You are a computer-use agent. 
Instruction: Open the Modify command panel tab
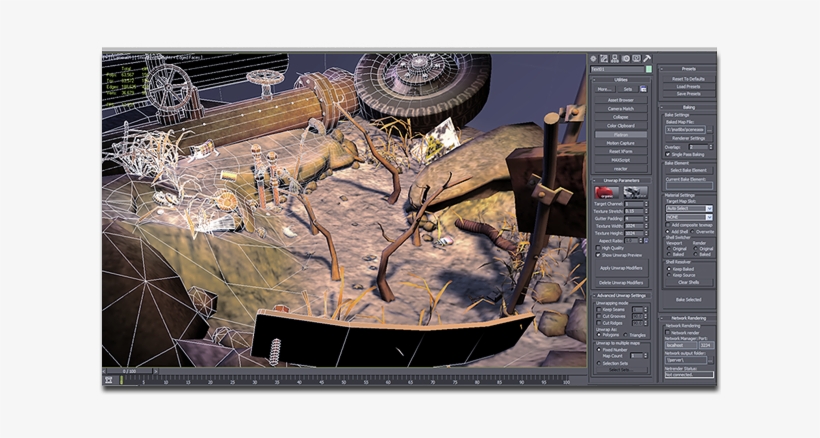pos(604,58)
